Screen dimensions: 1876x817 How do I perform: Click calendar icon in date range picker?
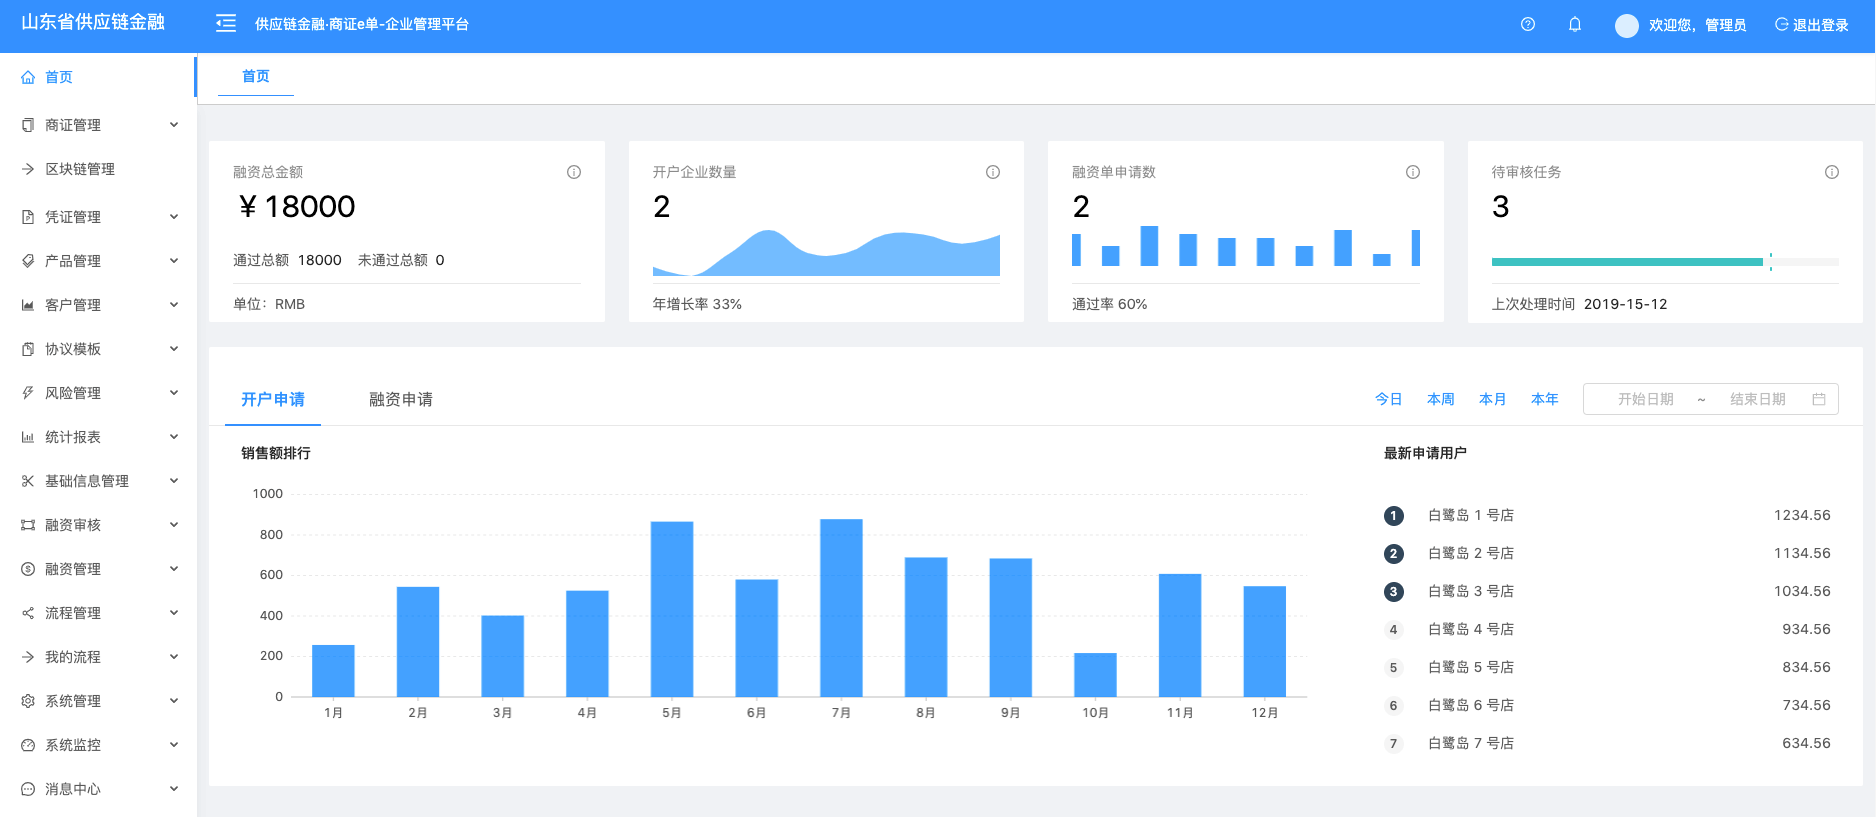point(1818,399)
